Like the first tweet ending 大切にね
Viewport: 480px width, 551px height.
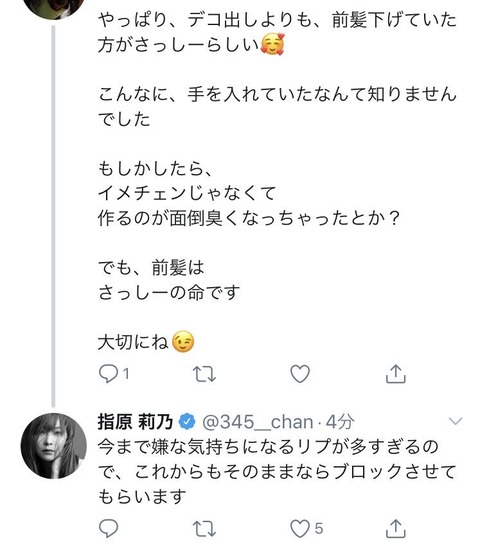point(300,374)
